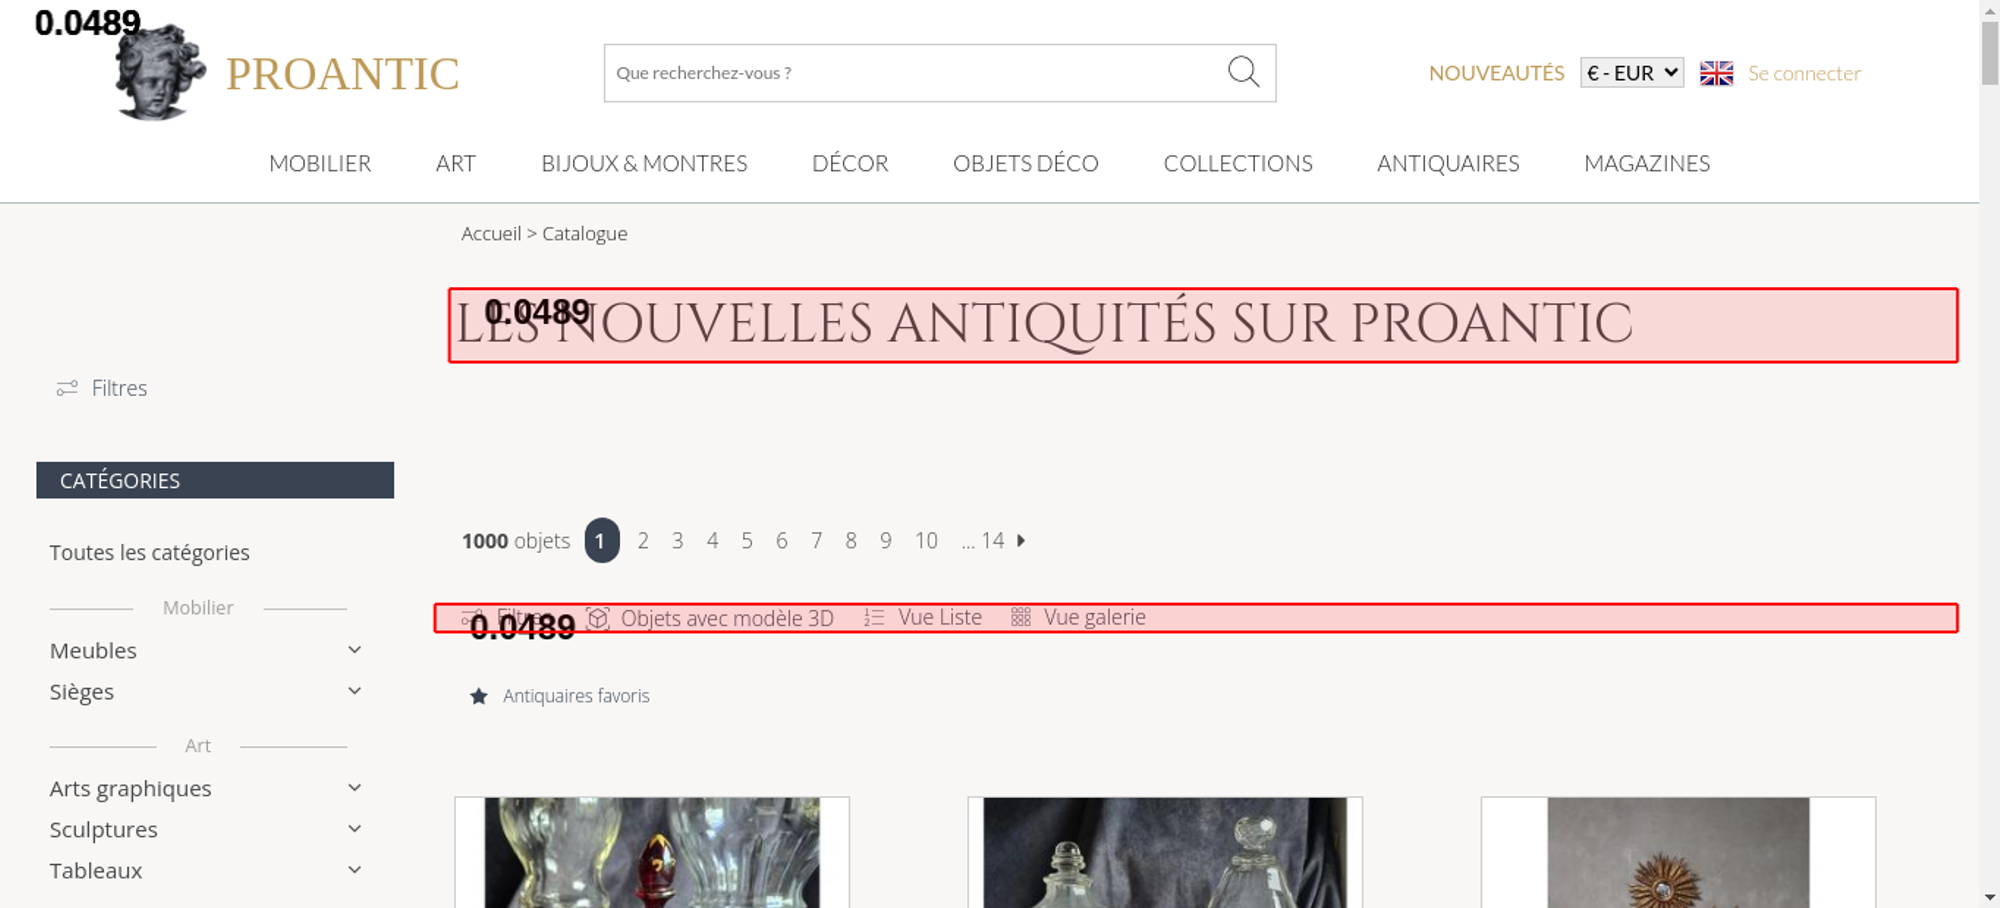The height and width of the screenshot is (908, 2000).
Task: Switch to Vue galerie layout
Action: click(1078, 618)
